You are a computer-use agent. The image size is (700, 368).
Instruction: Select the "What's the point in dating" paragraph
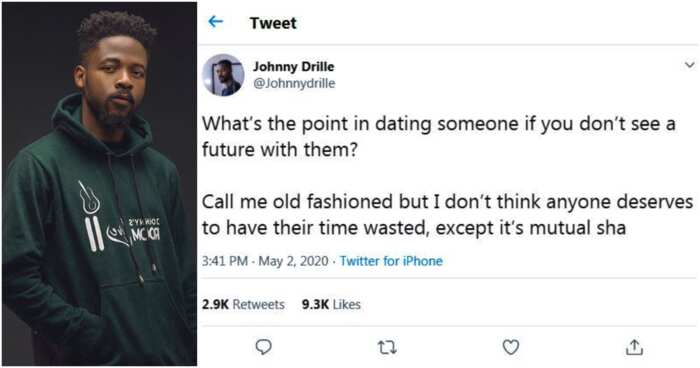[438, 137]
